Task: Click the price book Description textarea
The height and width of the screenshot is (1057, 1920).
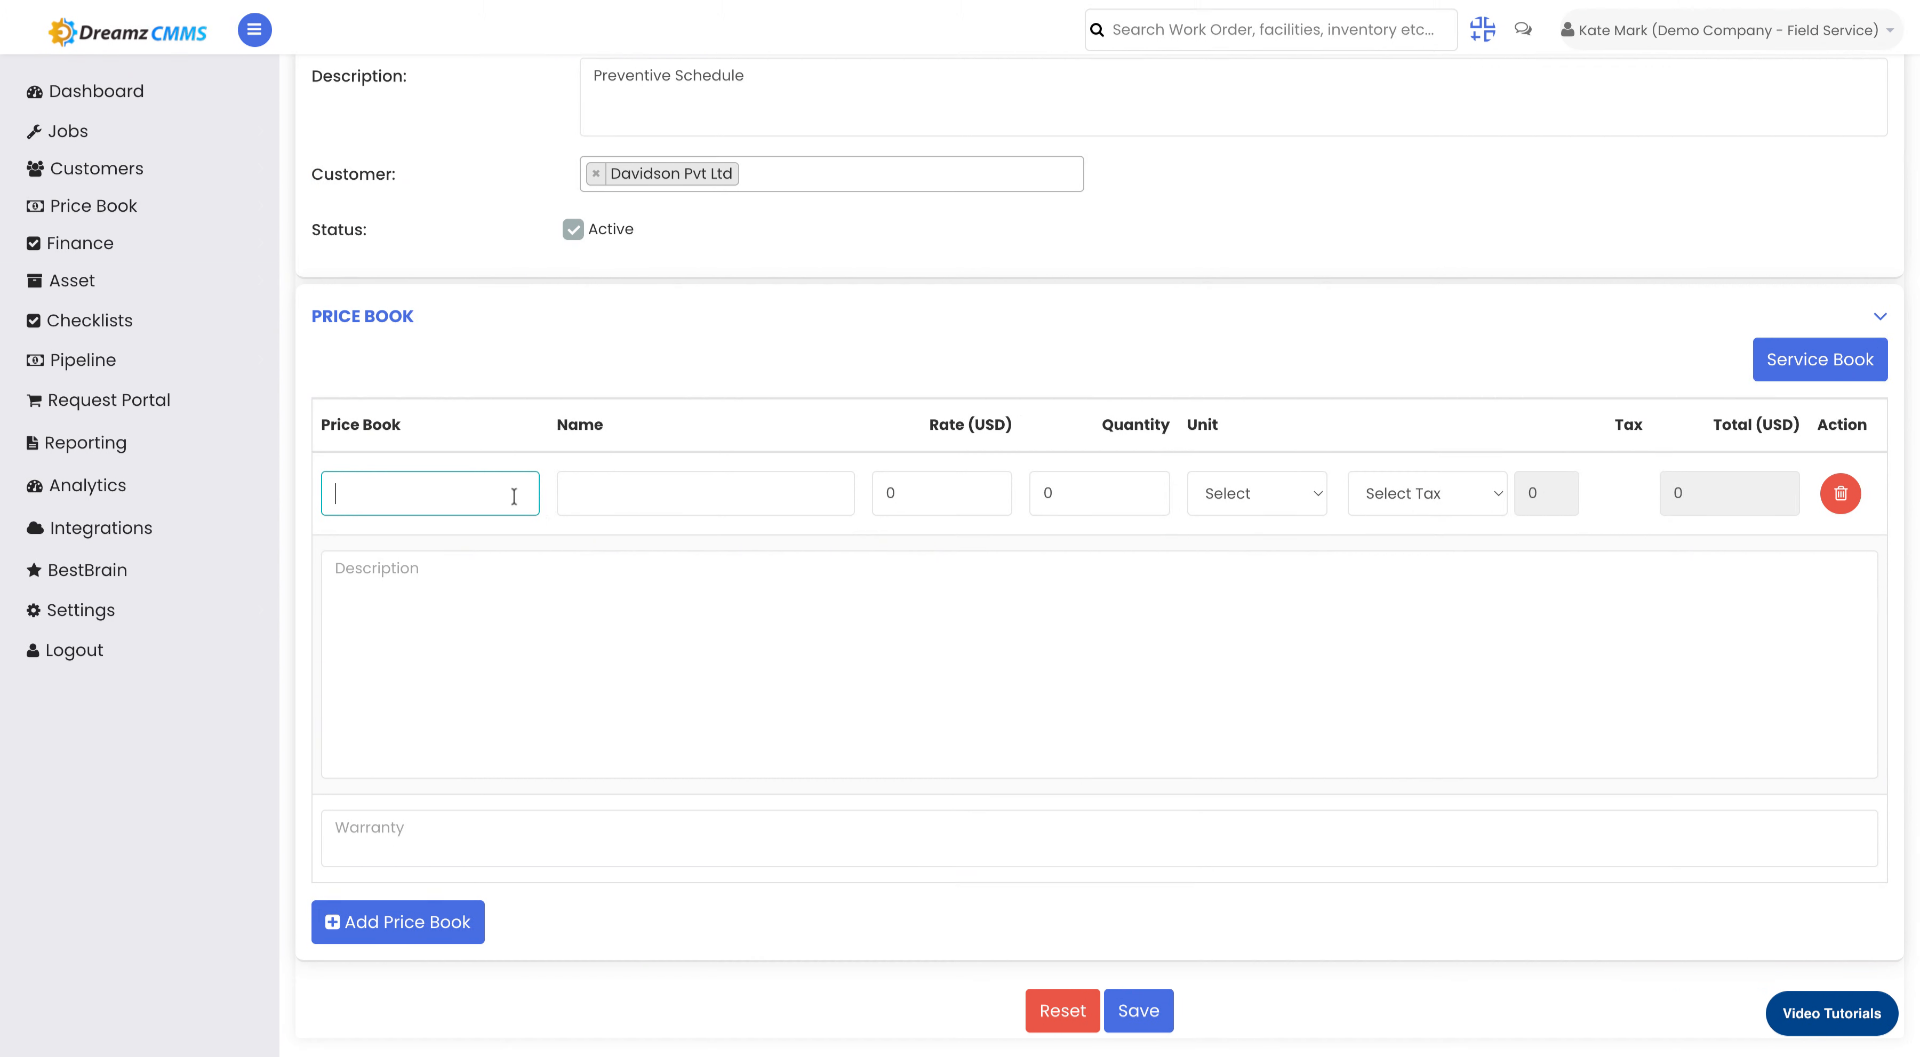Action: pyautogui.click(x=1099, y=664)
